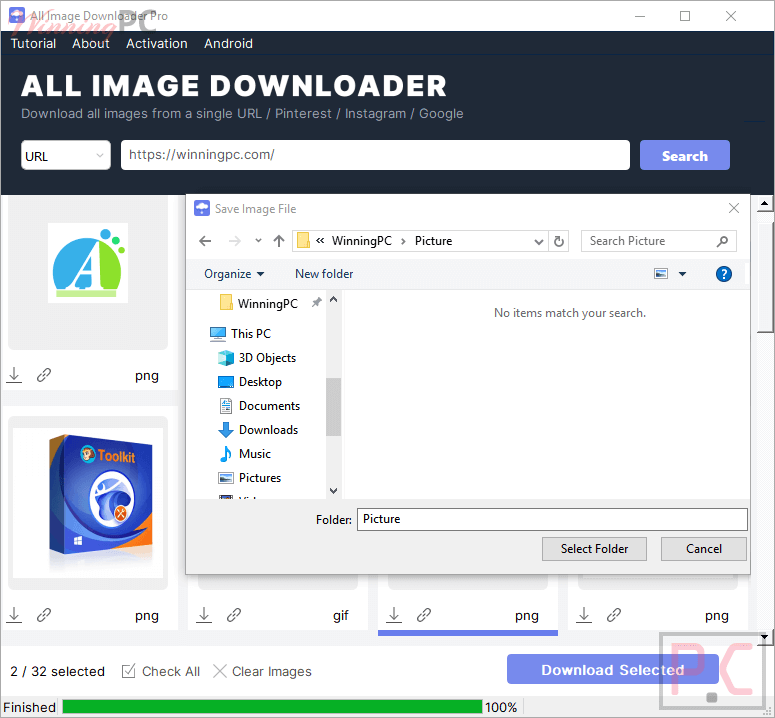Select the Desktop folder

pyautogui.click(x=250, y=382)
